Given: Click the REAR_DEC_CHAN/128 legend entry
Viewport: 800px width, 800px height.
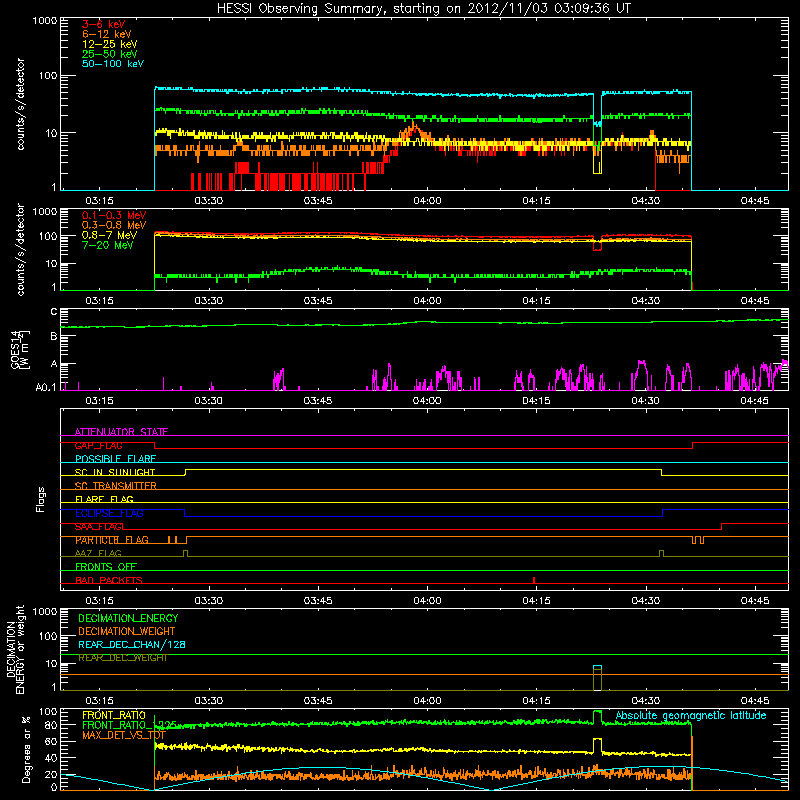Looking at the screenshot, I should click(132, 644).
